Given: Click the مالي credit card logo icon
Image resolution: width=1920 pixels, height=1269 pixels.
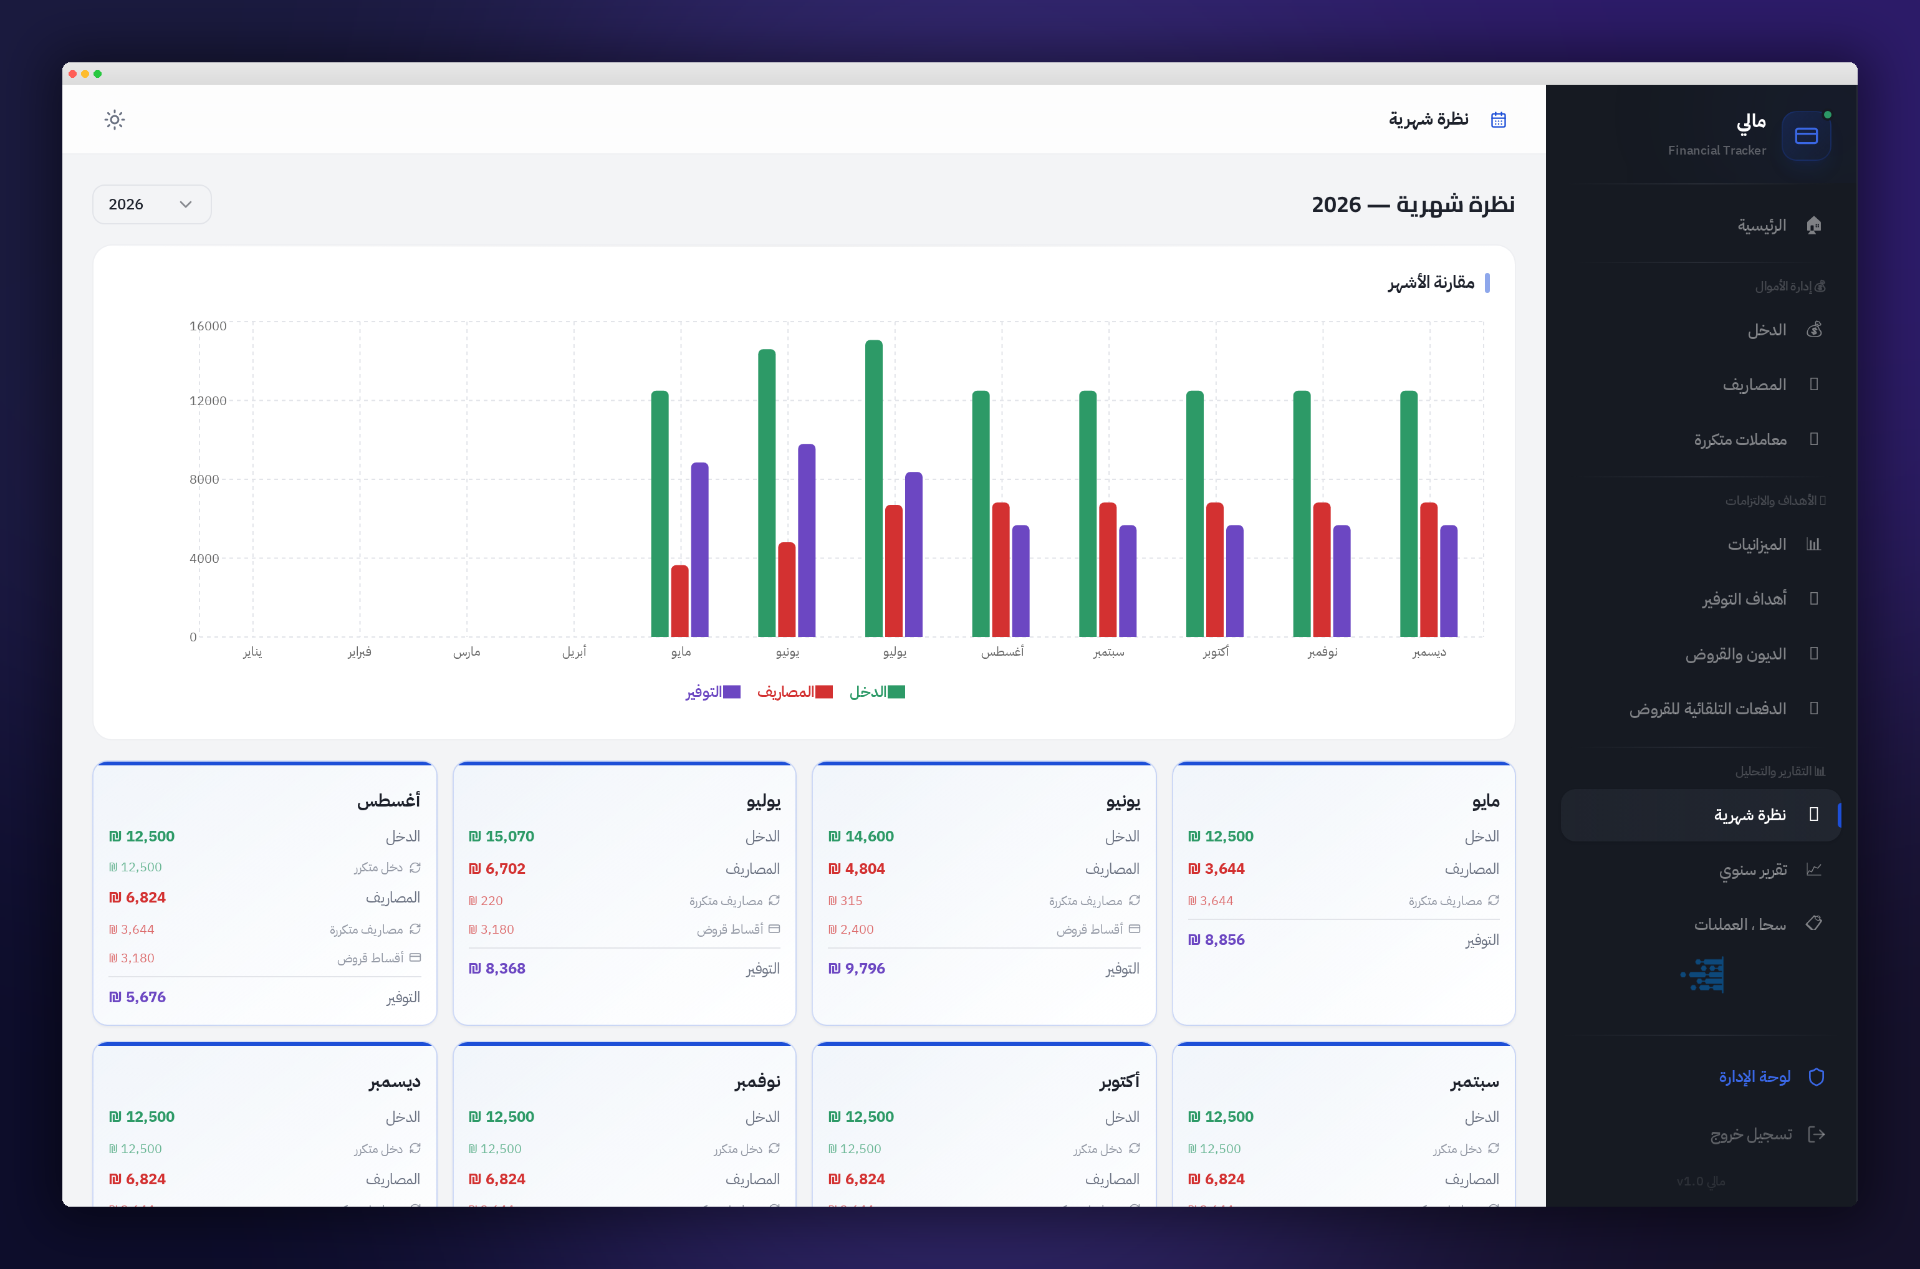Looking at the screenshot, I should (1806, 136).
